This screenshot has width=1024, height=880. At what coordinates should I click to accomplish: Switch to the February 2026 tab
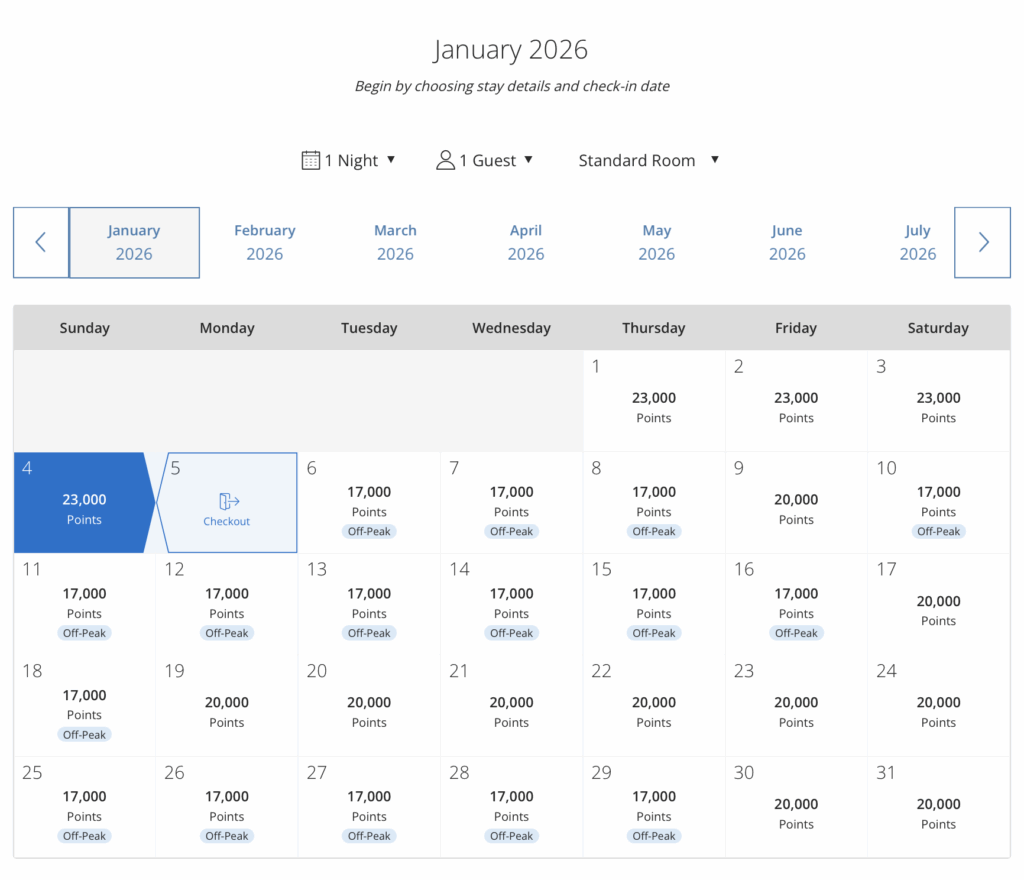click(x=265, y=242)
